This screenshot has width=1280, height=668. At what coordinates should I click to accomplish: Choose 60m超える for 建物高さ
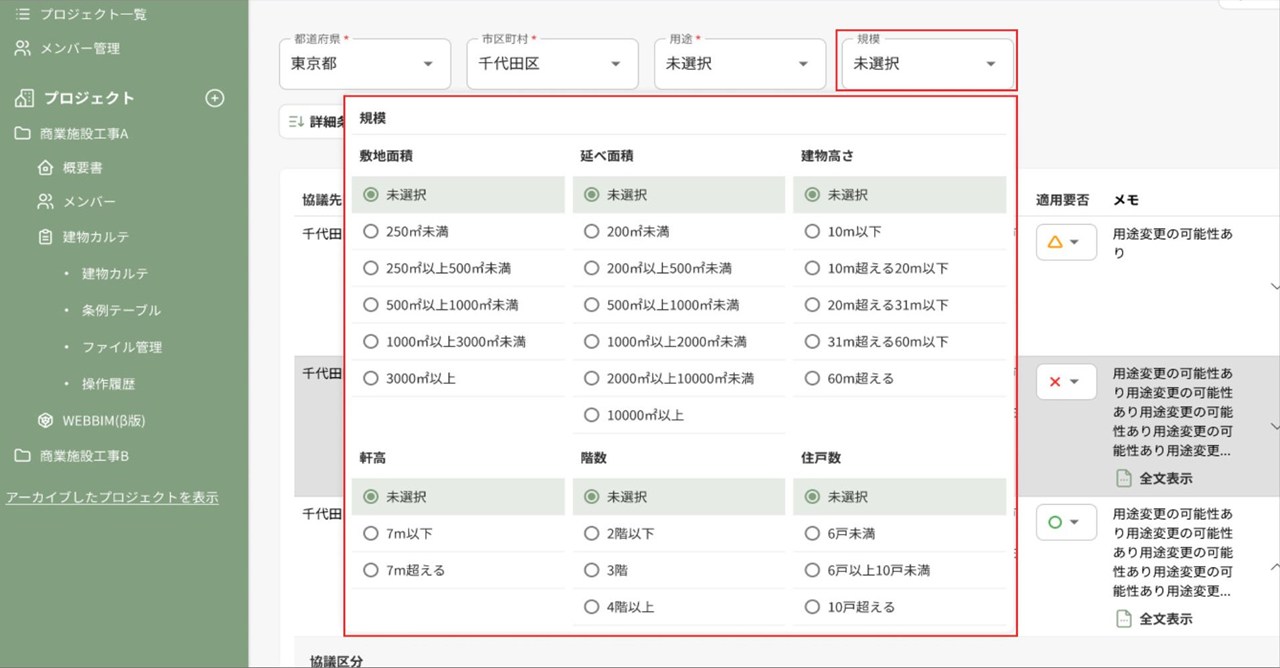[813, 379]
